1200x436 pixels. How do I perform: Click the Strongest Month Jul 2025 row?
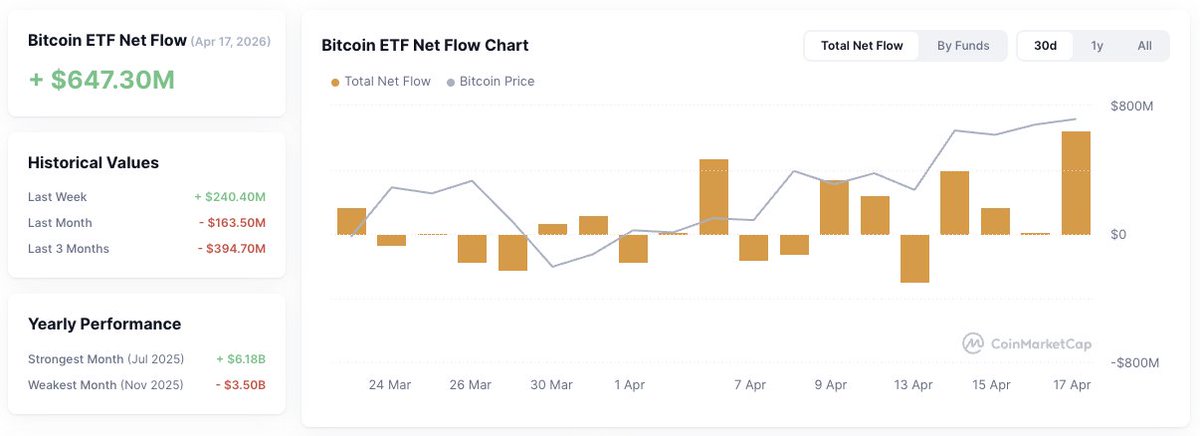[x=146, y=359]
